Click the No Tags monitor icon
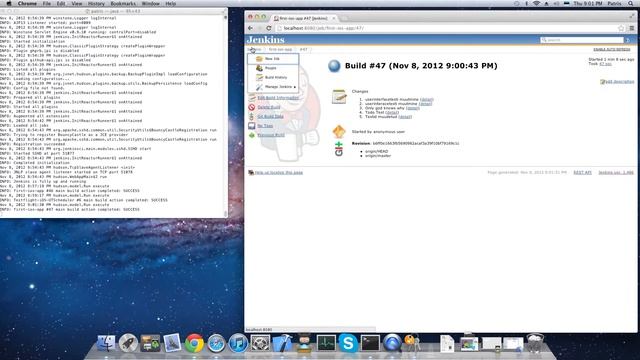 point(251,126)
